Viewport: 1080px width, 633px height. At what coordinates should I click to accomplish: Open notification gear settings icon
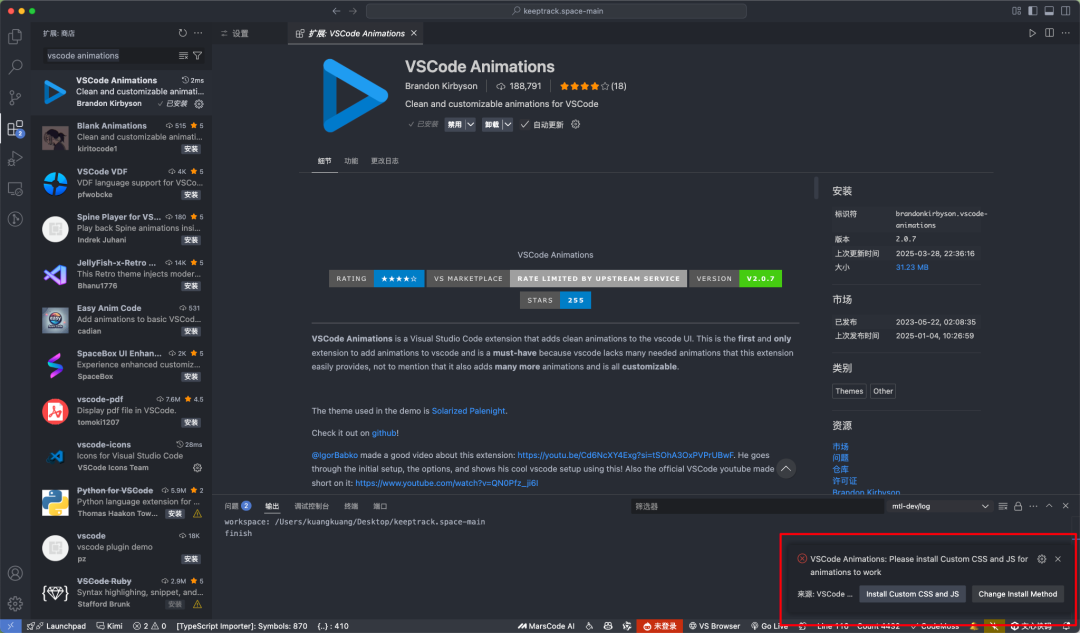click(x=1041, y=559)
